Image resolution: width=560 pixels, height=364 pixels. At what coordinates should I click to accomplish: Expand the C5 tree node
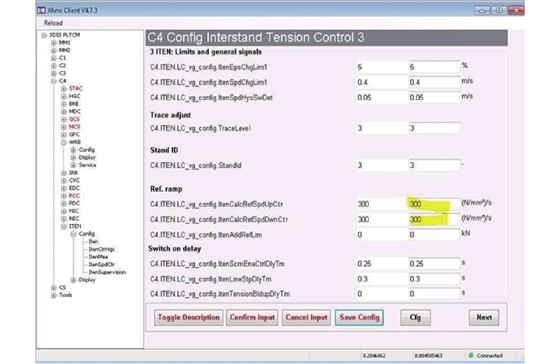click(54, 288)
